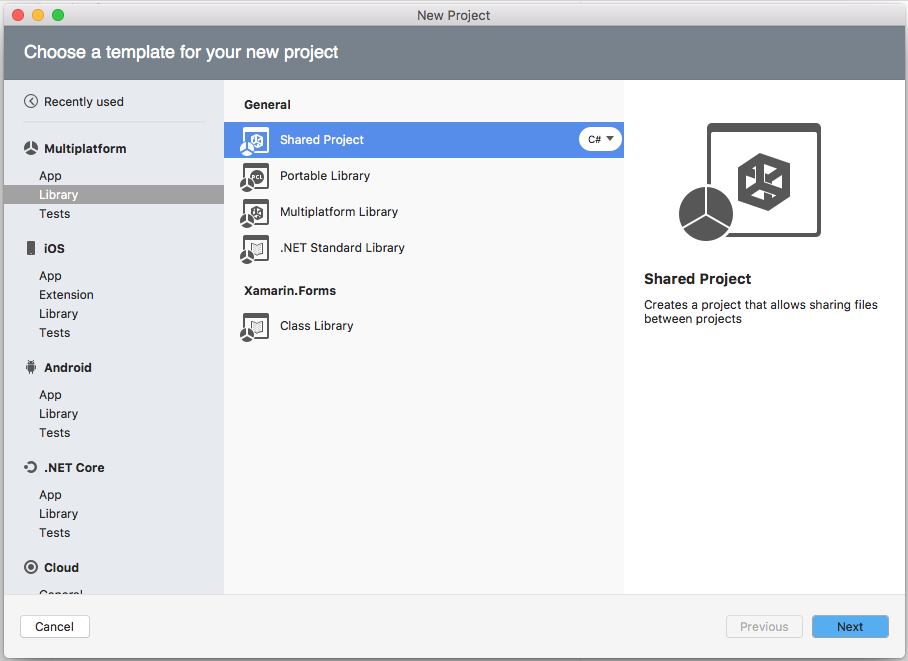
Task: Select the Android category heading
Action: (68, 367)
